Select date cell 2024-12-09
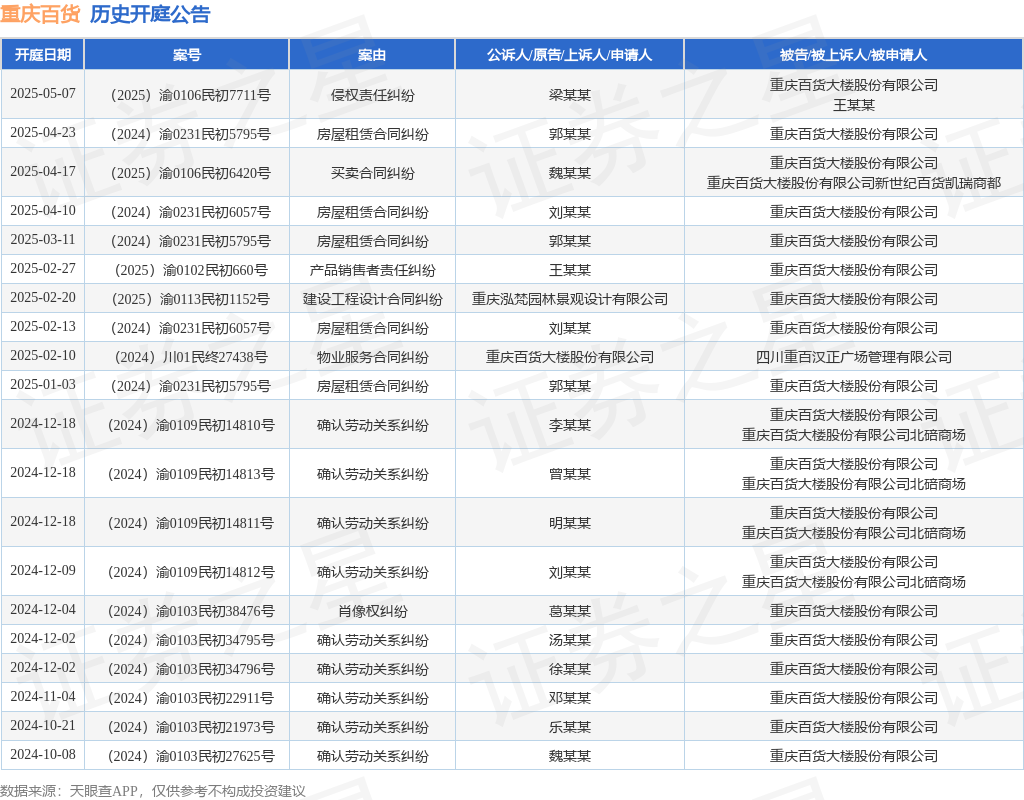 [x=42, y=570]
